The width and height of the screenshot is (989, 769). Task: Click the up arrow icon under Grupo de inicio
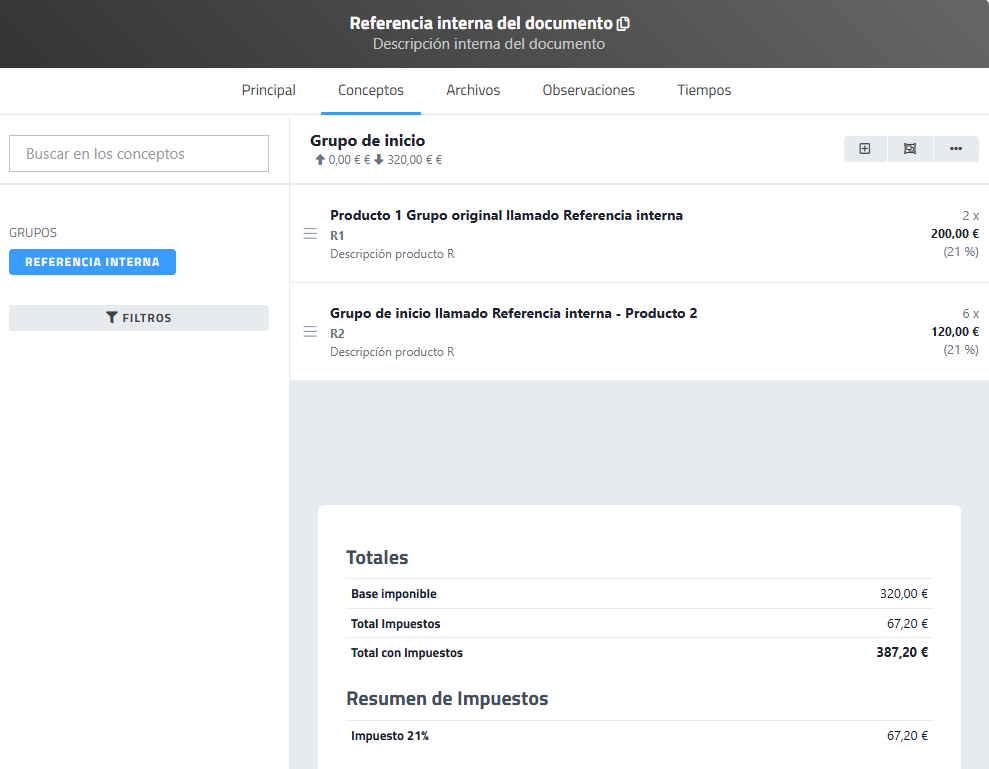(x=320, y=160)
